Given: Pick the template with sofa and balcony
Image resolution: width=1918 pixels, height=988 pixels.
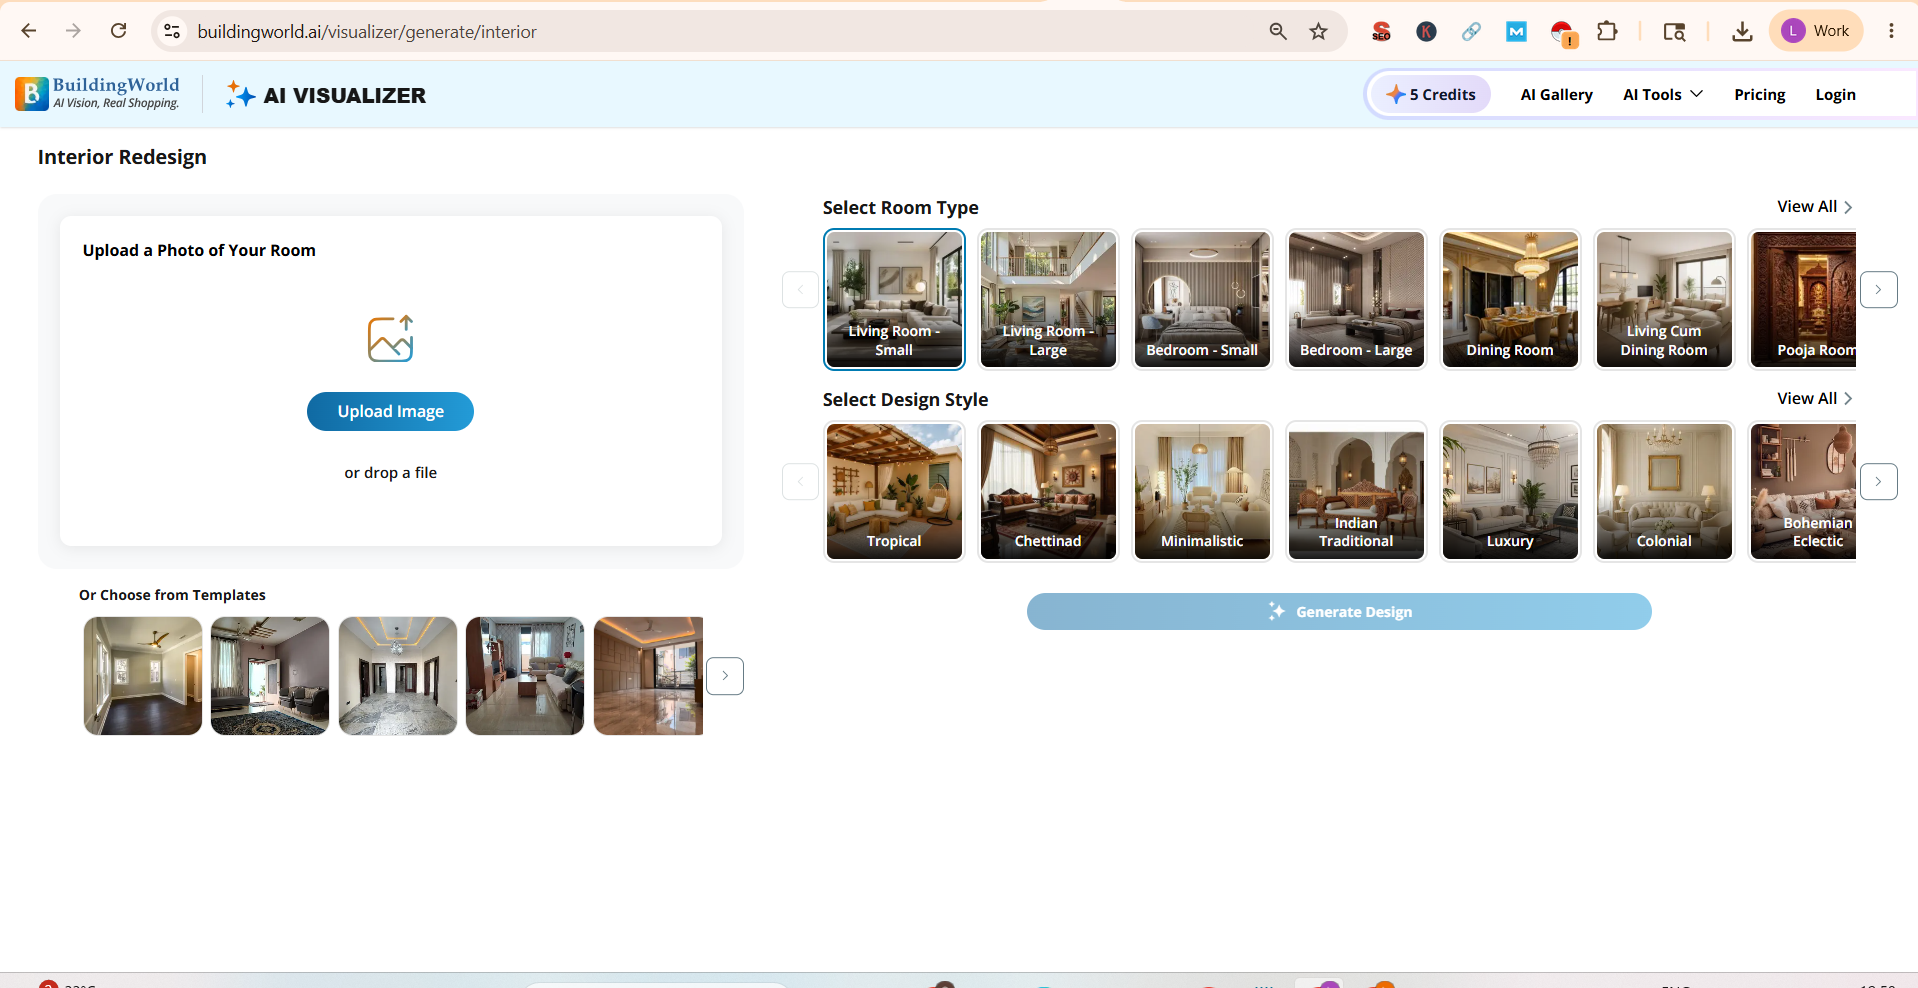Looking at the screenshot, I should [x=525, y=676].
